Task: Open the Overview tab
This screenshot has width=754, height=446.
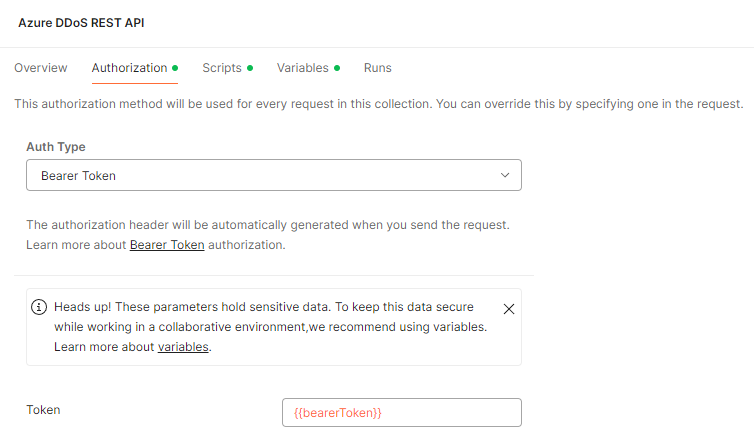Action: 41,68
